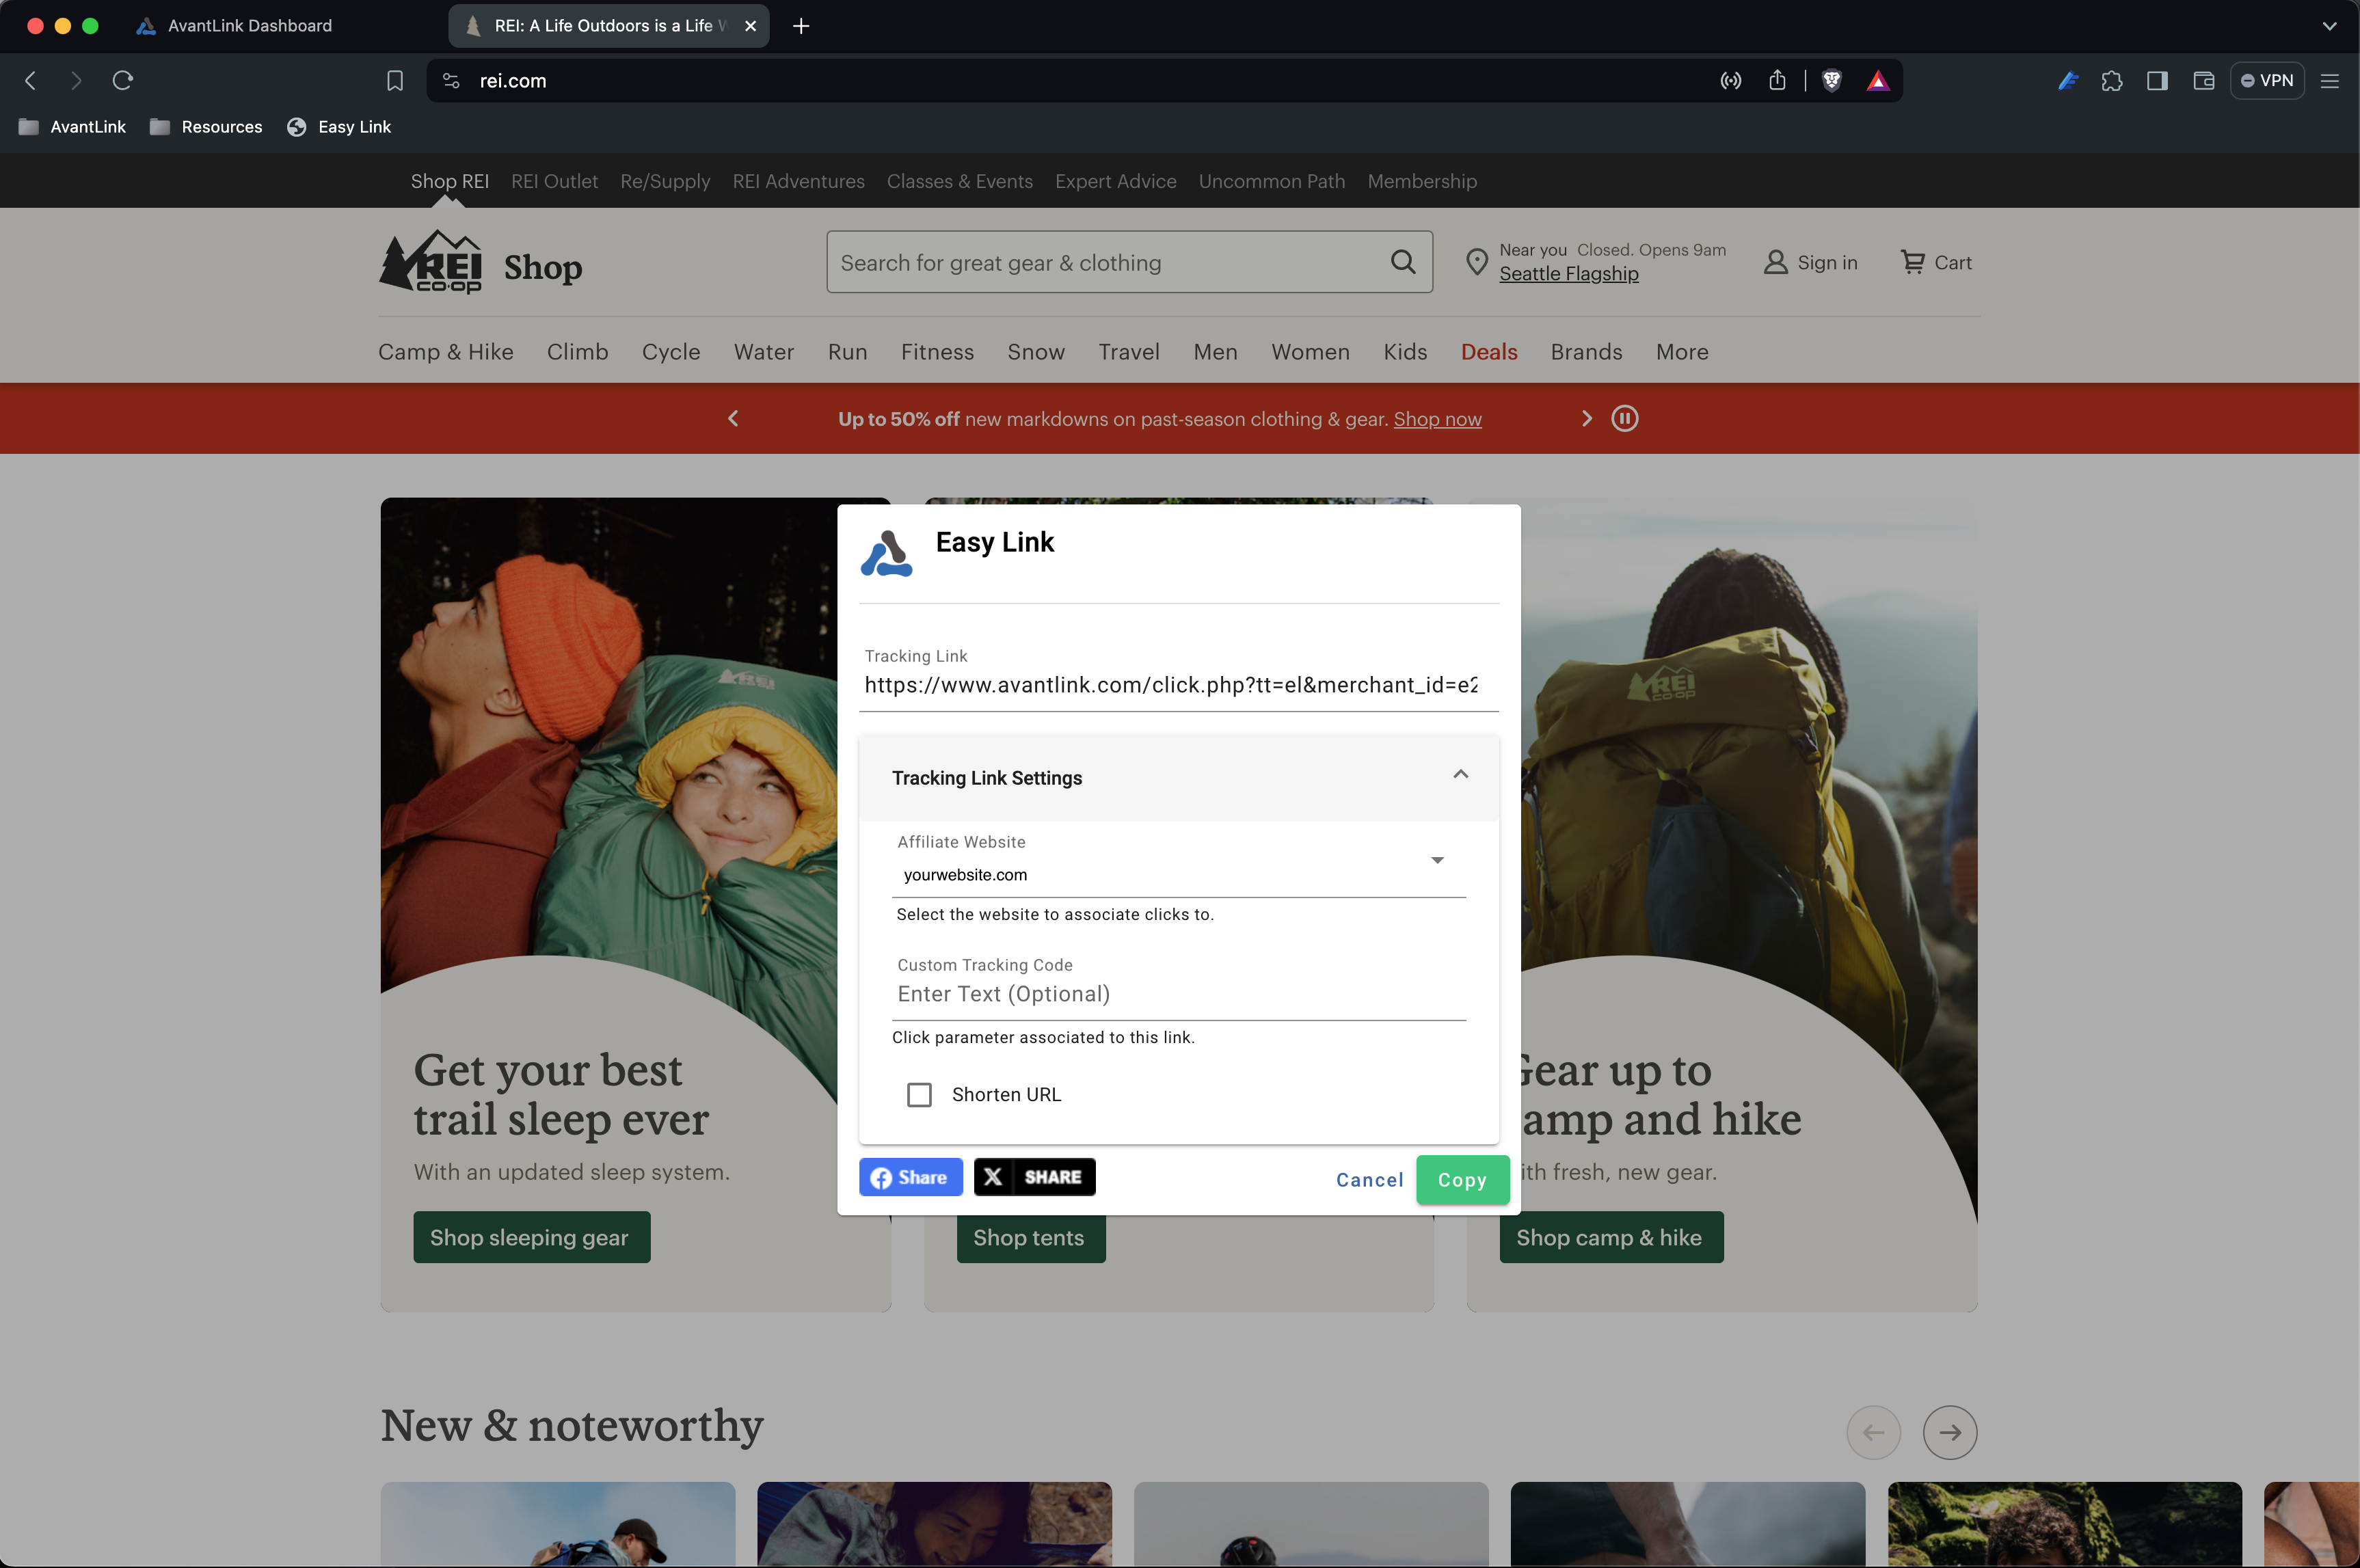Tick the Shorten URL checkbox

[919, 1095]
